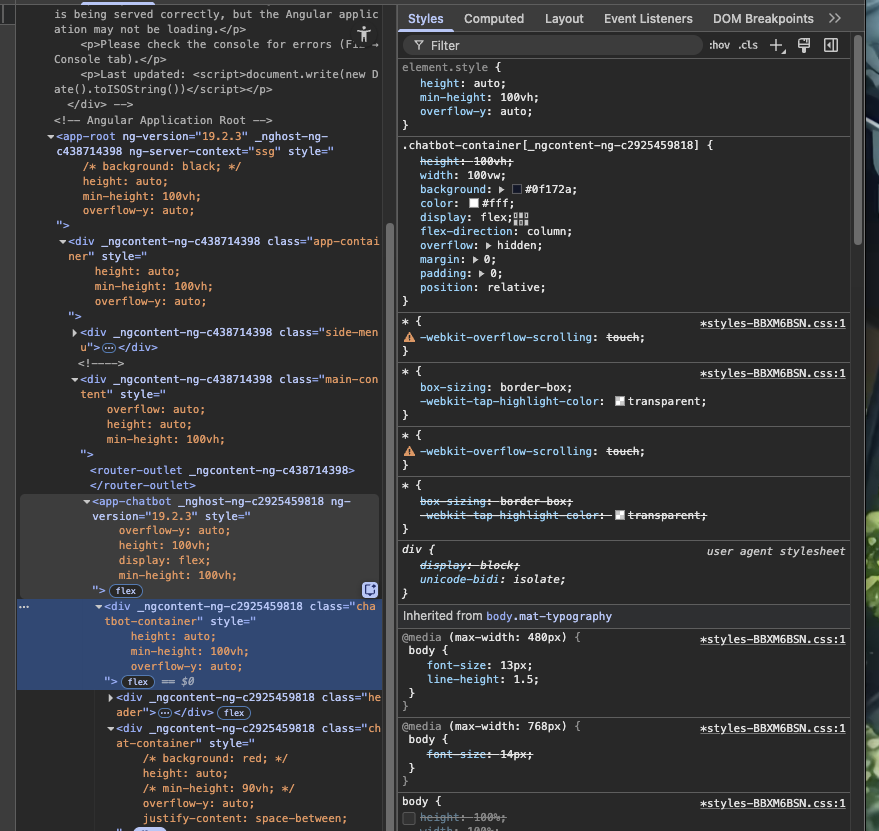Open the :hov element state panel
879x831 pixels.
pos(719,45)
